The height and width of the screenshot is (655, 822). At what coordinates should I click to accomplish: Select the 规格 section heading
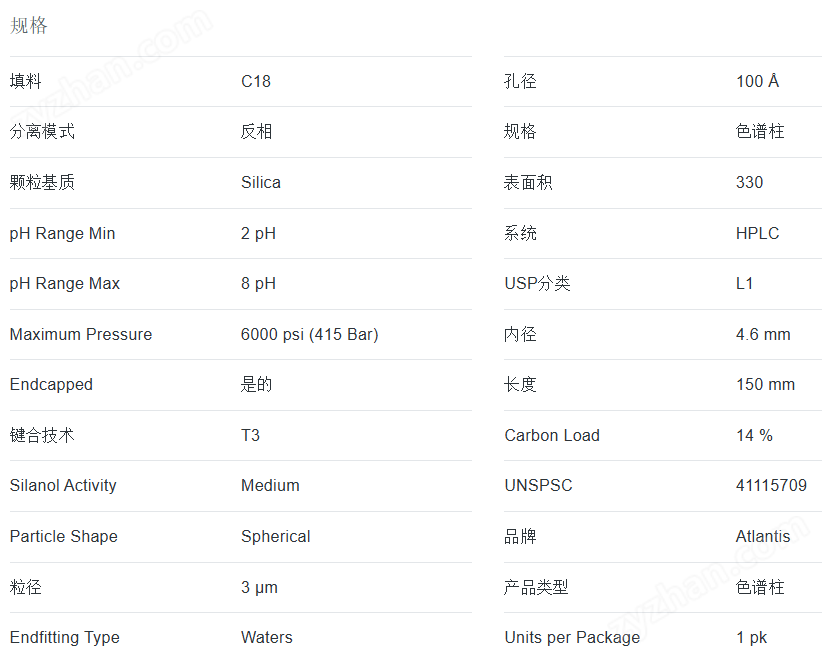click(29, 25)
